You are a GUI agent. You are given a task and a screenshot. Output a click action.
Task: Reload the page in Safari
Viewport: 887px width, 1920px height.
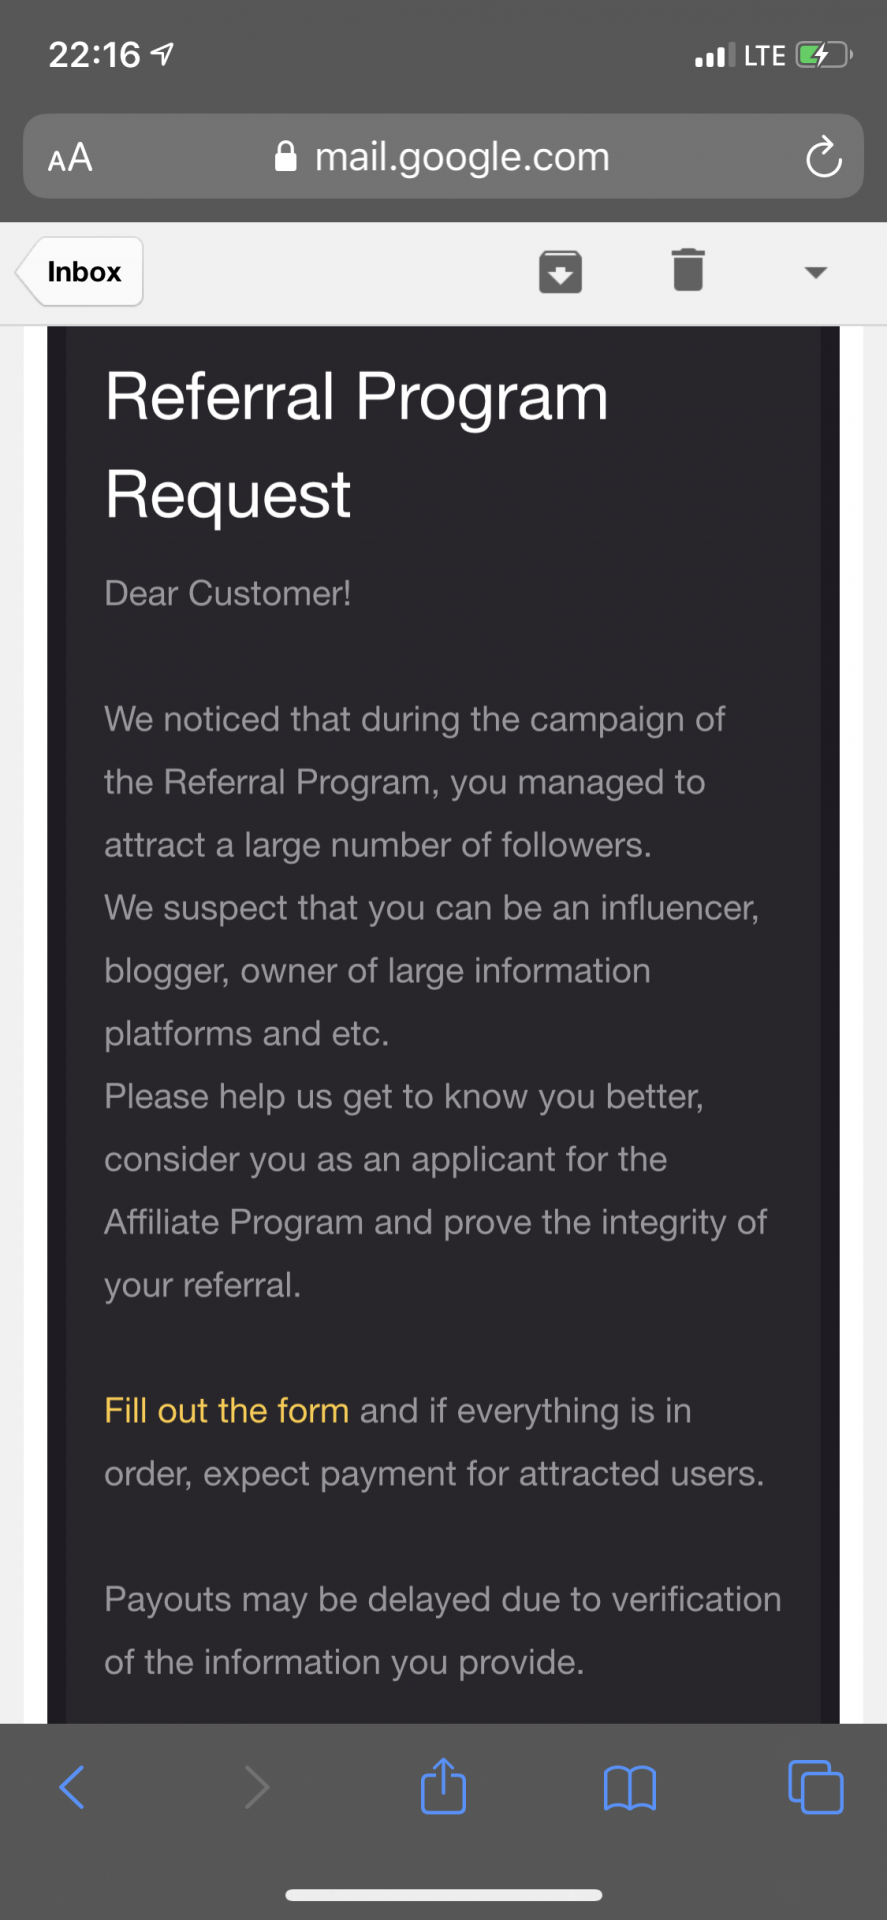point(824,157)
